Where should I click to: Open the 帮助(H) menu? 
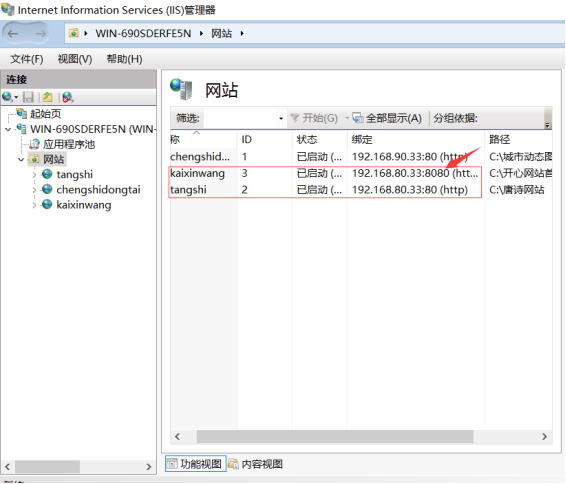(124, 59)
